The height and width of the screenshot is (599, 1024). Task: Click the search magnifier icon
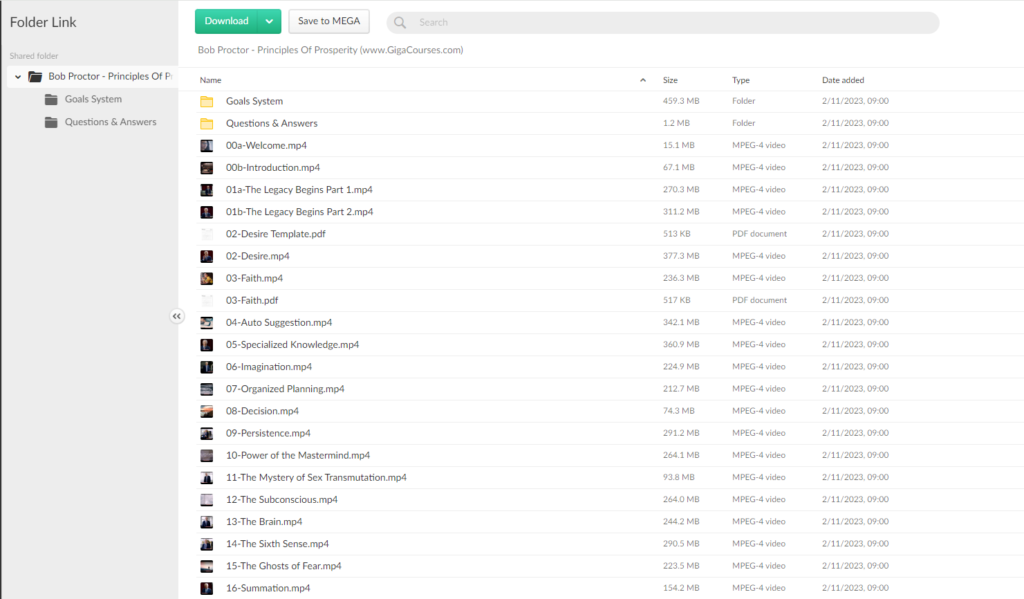400,22
